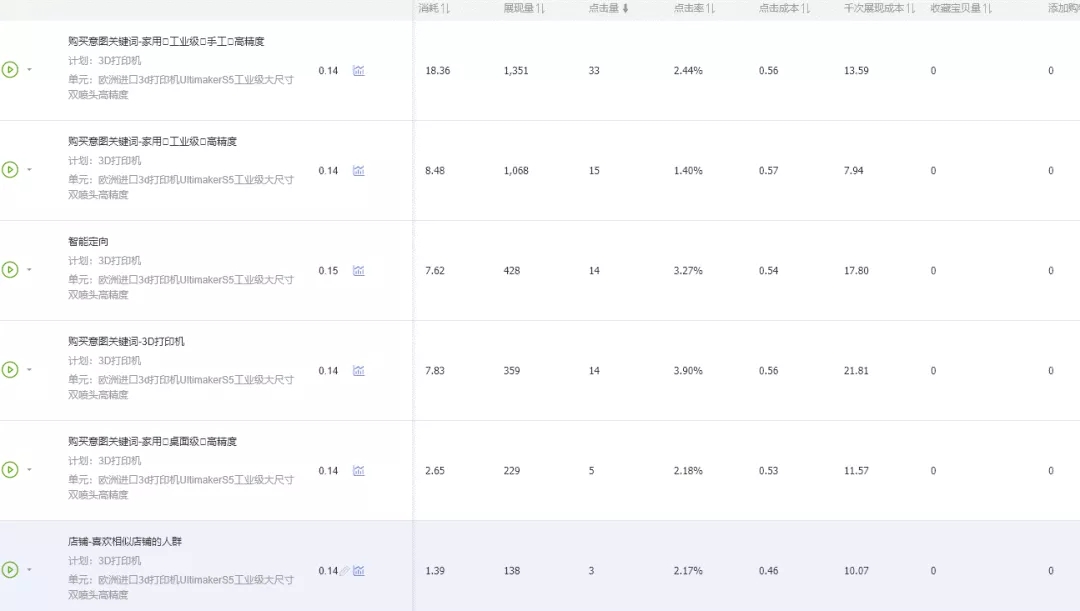Image resolution: width=1080 pixels, height=611 pixels.
Task: Open trend chart for 店铺-喜欢相似店铺的人群 row
Action: coord(359,571)
